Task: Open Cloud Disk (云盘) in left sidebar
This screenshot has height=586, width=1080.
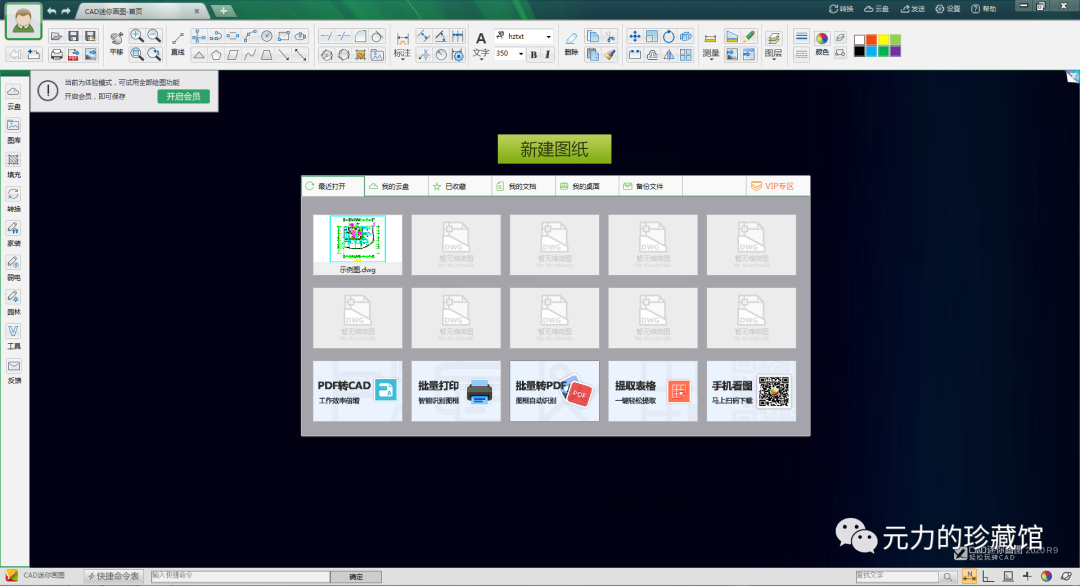Action: tap(14, 97)
